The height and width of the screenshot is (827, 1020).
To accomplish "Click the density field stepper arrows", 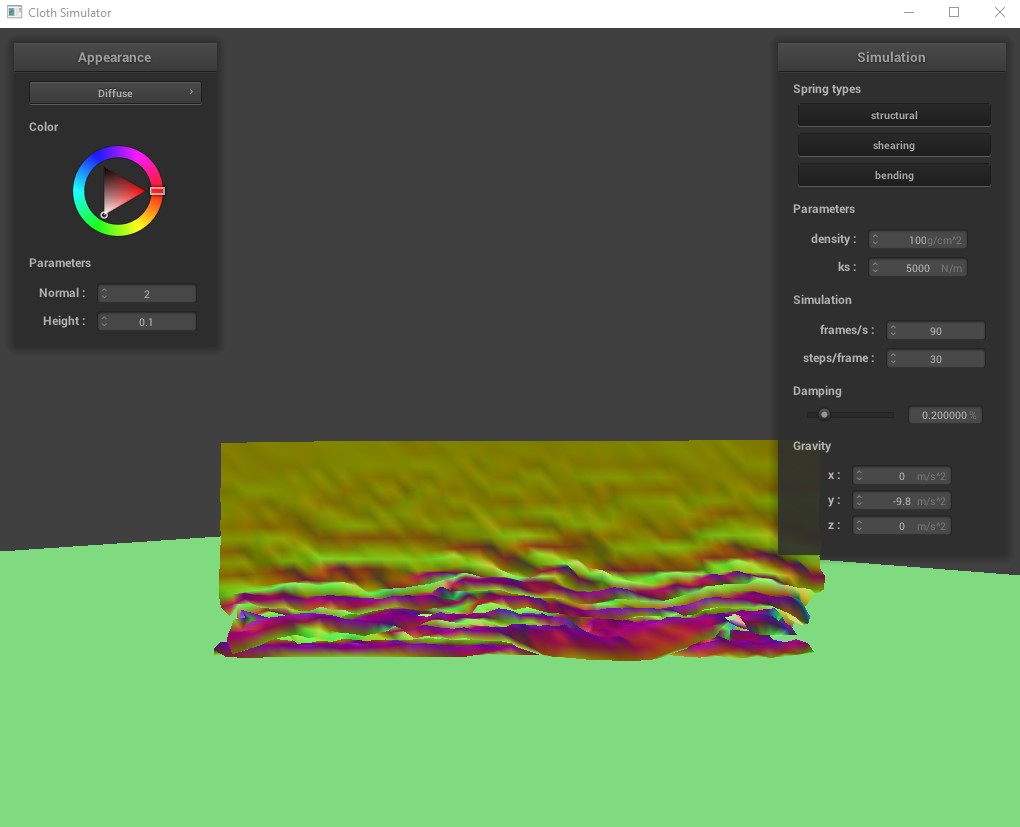I will click(875, 239).
